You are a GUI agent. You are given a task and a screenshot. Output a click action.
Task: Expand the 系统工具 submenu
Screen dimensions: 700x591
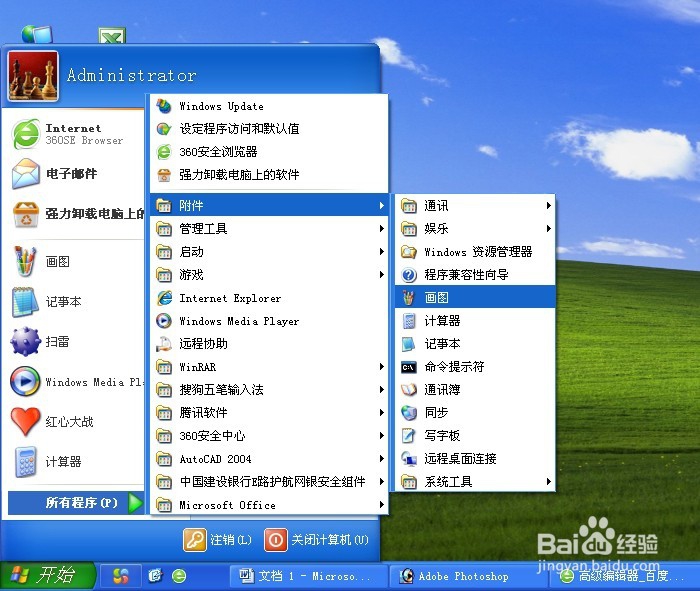click(x=475, y=482)
